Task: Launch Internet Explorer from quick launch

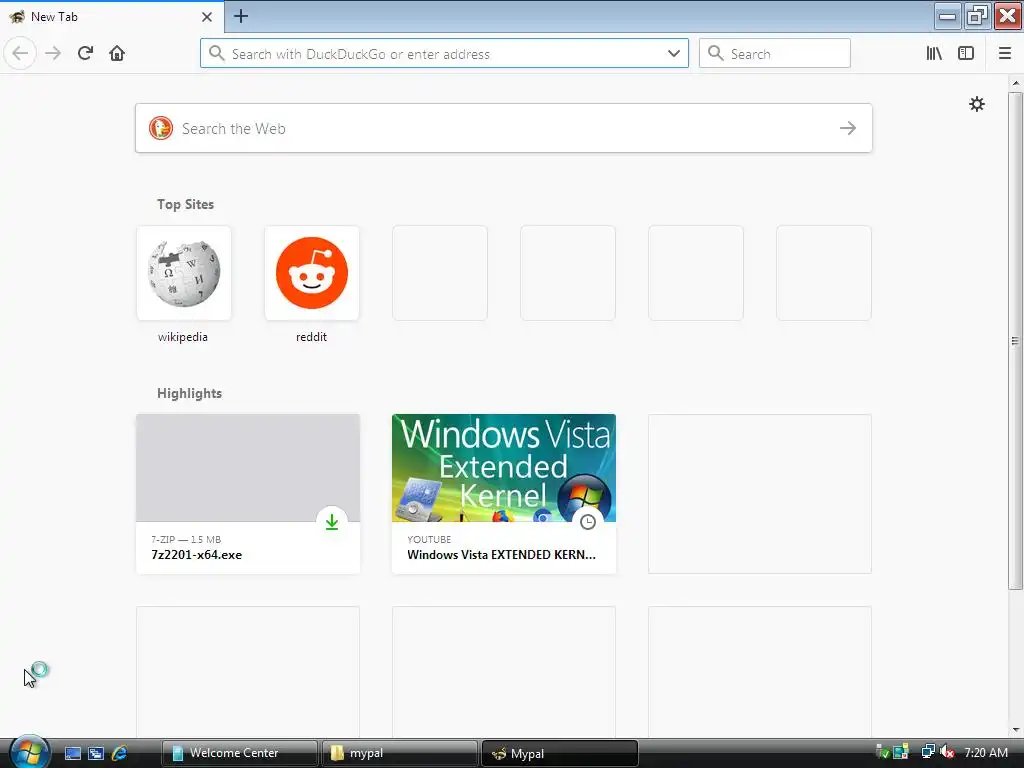Action: (120, 753)
